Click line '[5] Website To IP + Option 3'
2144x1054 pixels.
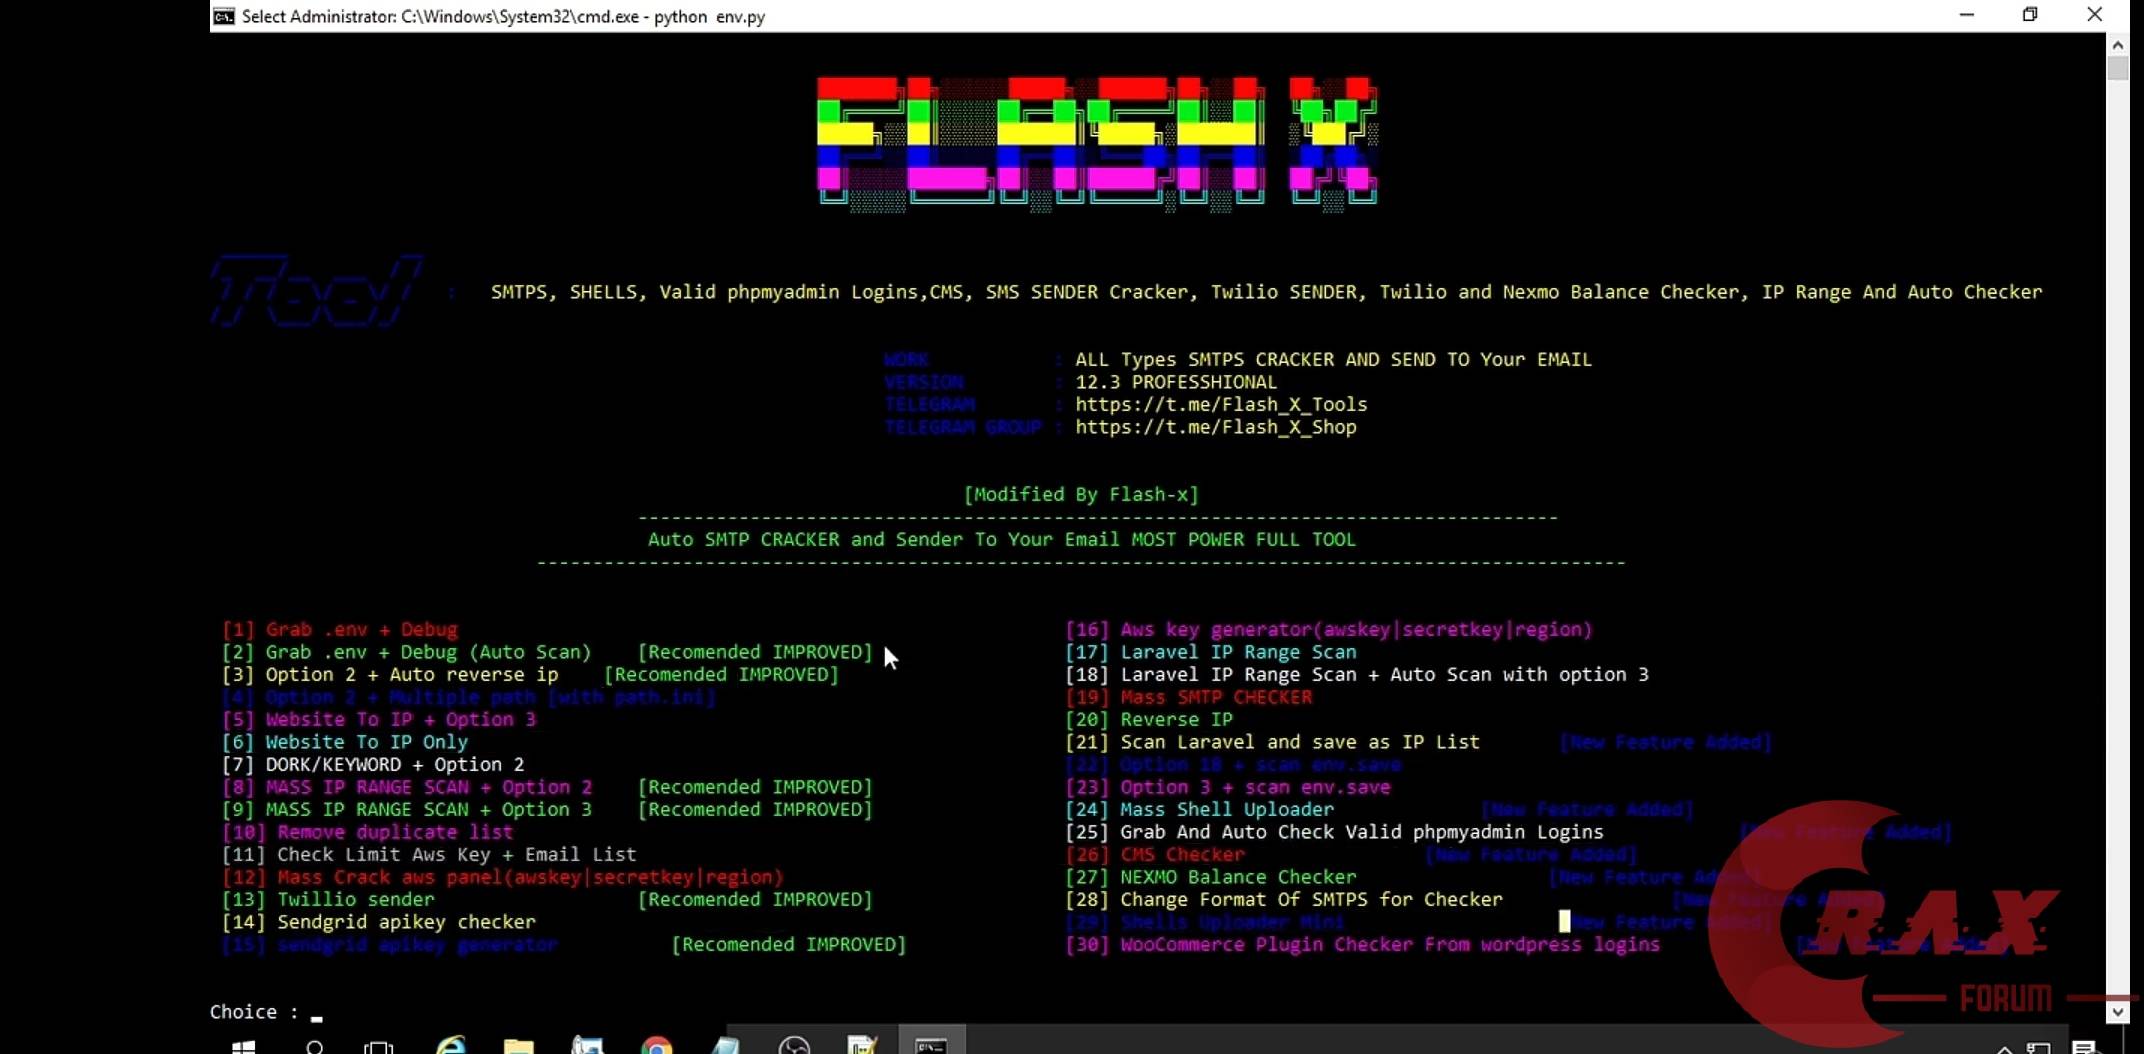379,719
